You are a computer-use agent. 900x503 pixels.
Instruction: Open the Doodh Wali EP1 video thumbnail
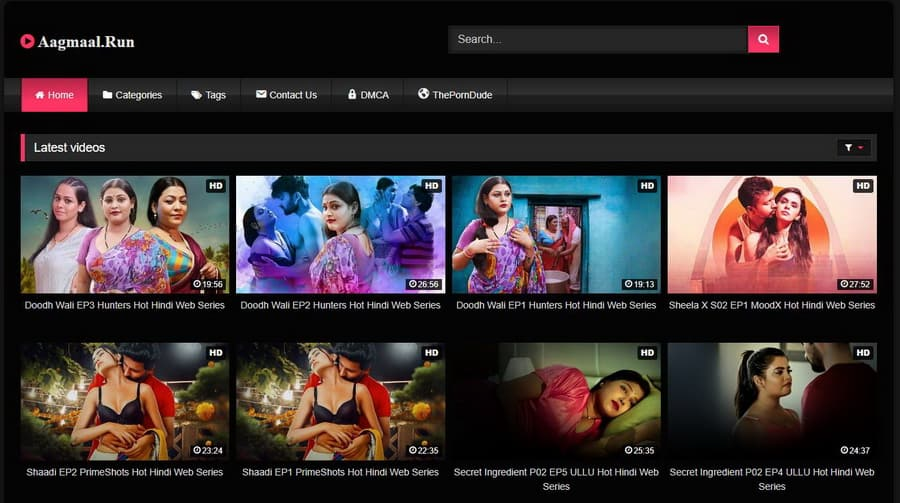556,235
